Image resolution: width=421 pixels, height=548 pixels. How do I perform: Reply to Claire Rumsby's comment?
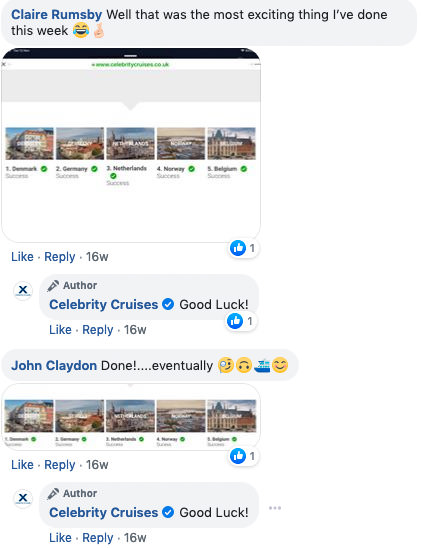pos(60,257)
